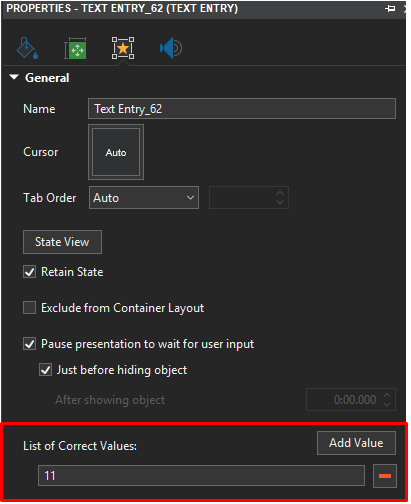This screenshot has width=411, height=504.
Task: Select the Interactivity star tab
Action: [x=123, y=48]
